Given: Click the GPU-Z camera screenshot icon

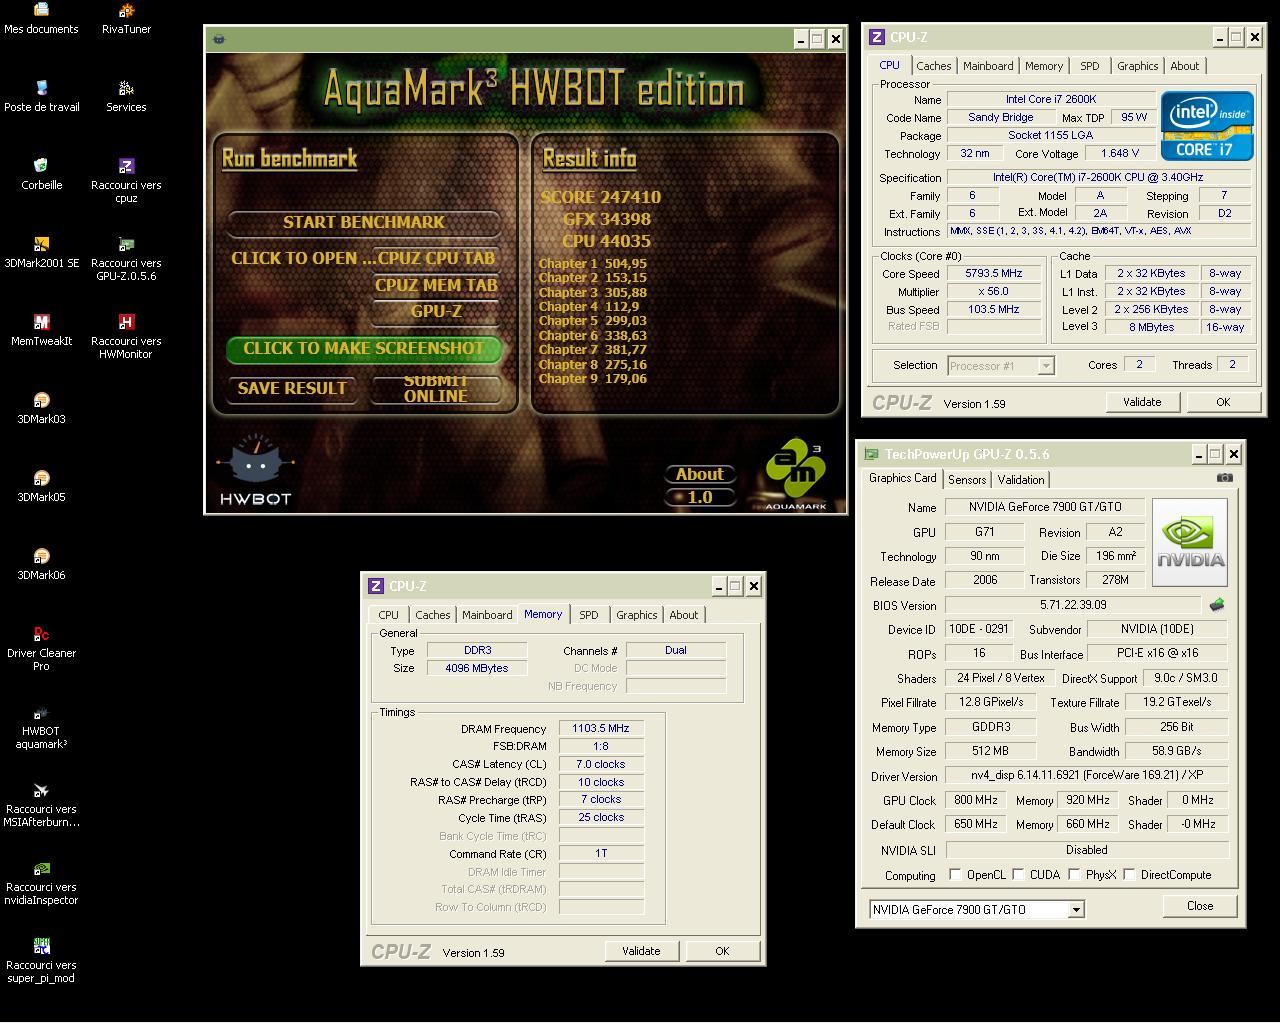Looking at the screenshot, I should [1224, 478].
